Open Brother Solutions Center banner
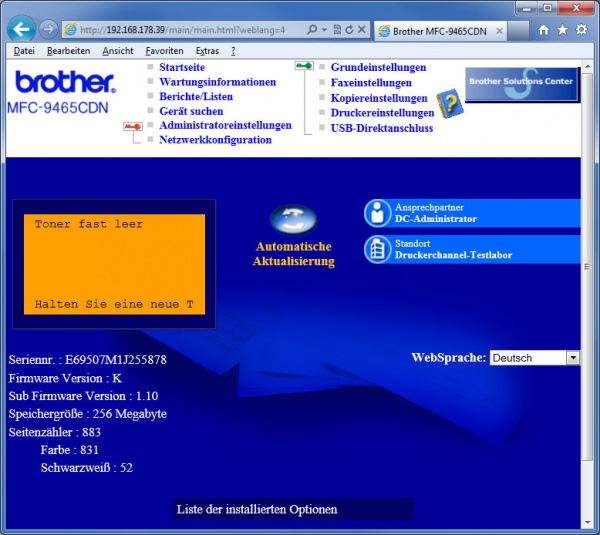This screenshot has height=535, width=600. [522, 83]
